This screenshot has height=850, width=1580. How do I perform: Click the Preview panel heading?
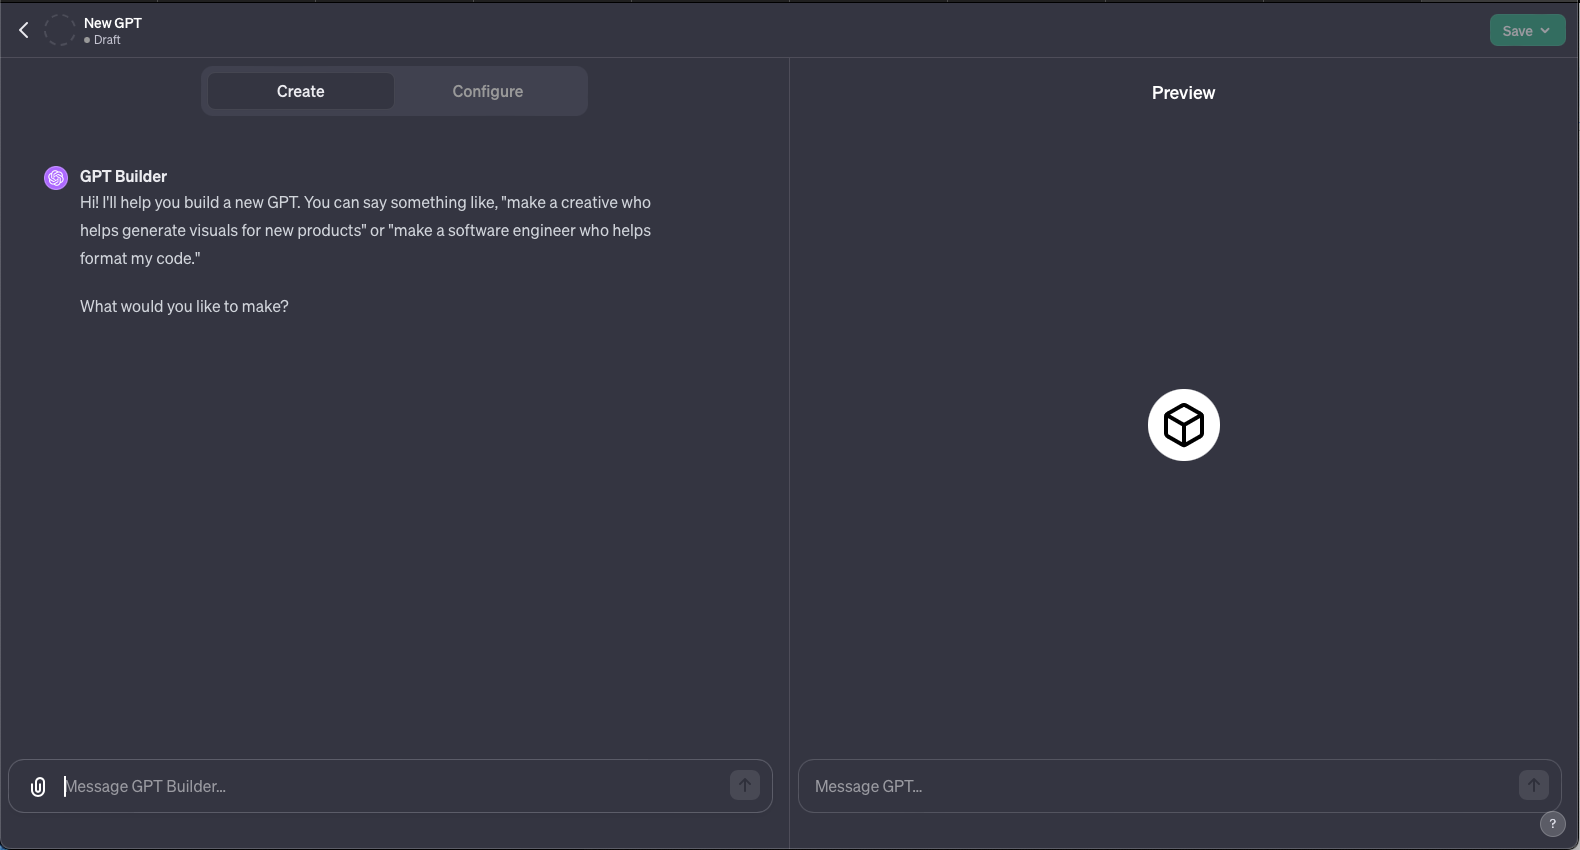pyautogui.click(x=1183, y=93)
